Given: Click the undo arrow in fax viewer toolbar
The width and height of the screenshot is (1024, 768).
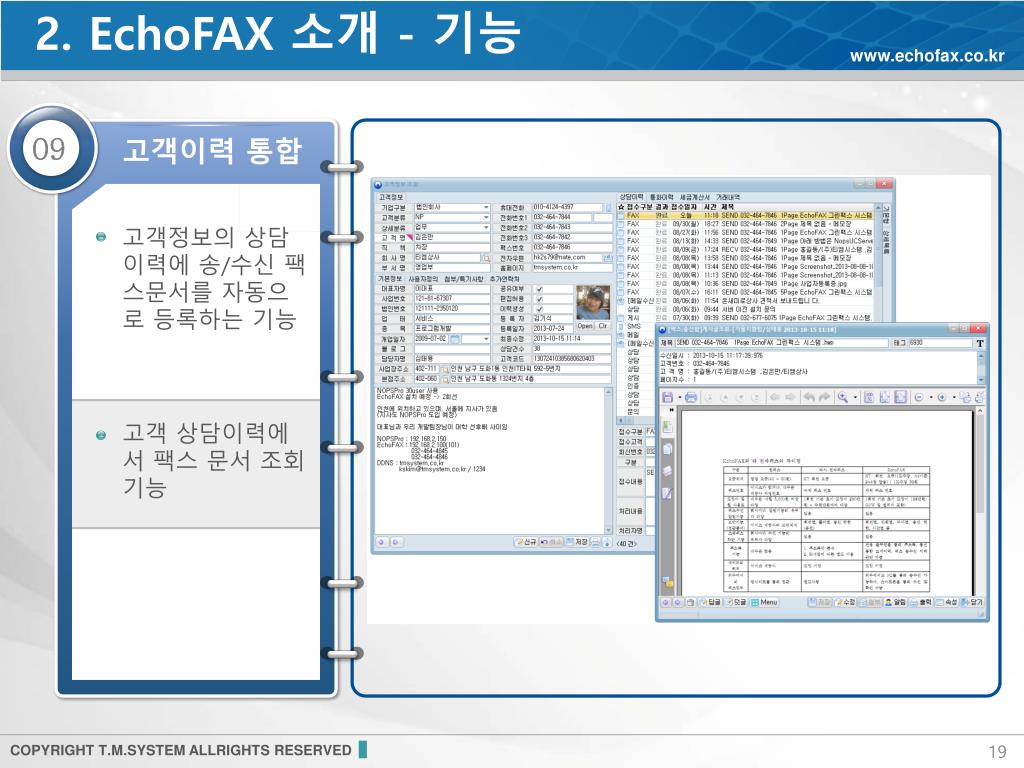Looking at the screenshot, I should (x=808, y=397).
